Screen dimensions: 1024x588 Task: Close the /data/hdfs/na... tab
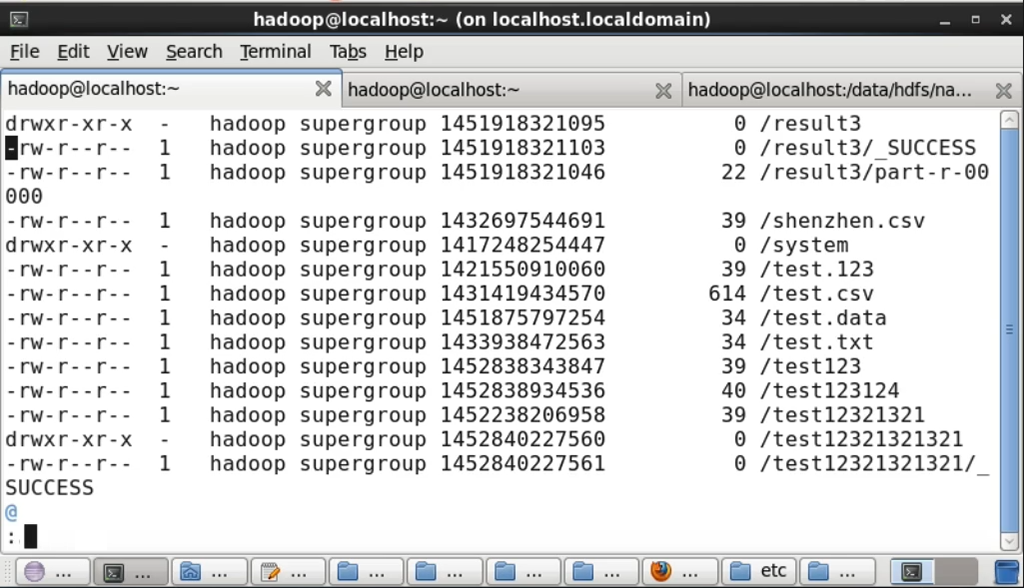coord(1004,91)
